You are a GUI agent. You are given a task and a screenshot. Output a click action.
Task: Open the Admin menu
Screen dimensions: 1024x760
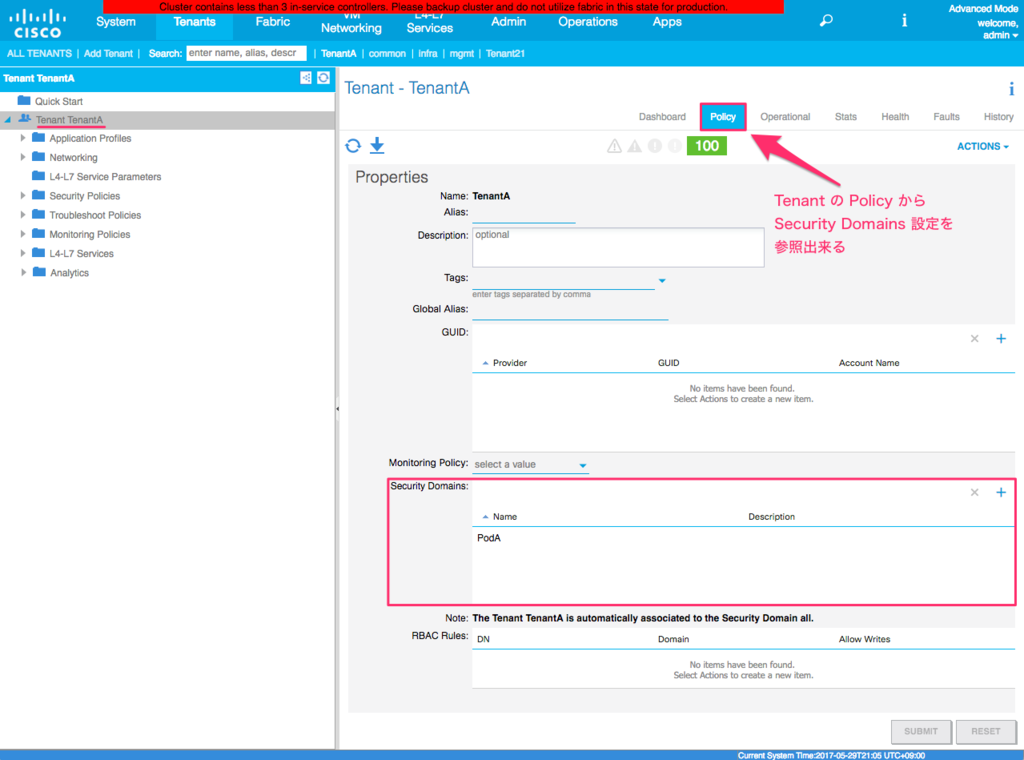coord(508,22)
